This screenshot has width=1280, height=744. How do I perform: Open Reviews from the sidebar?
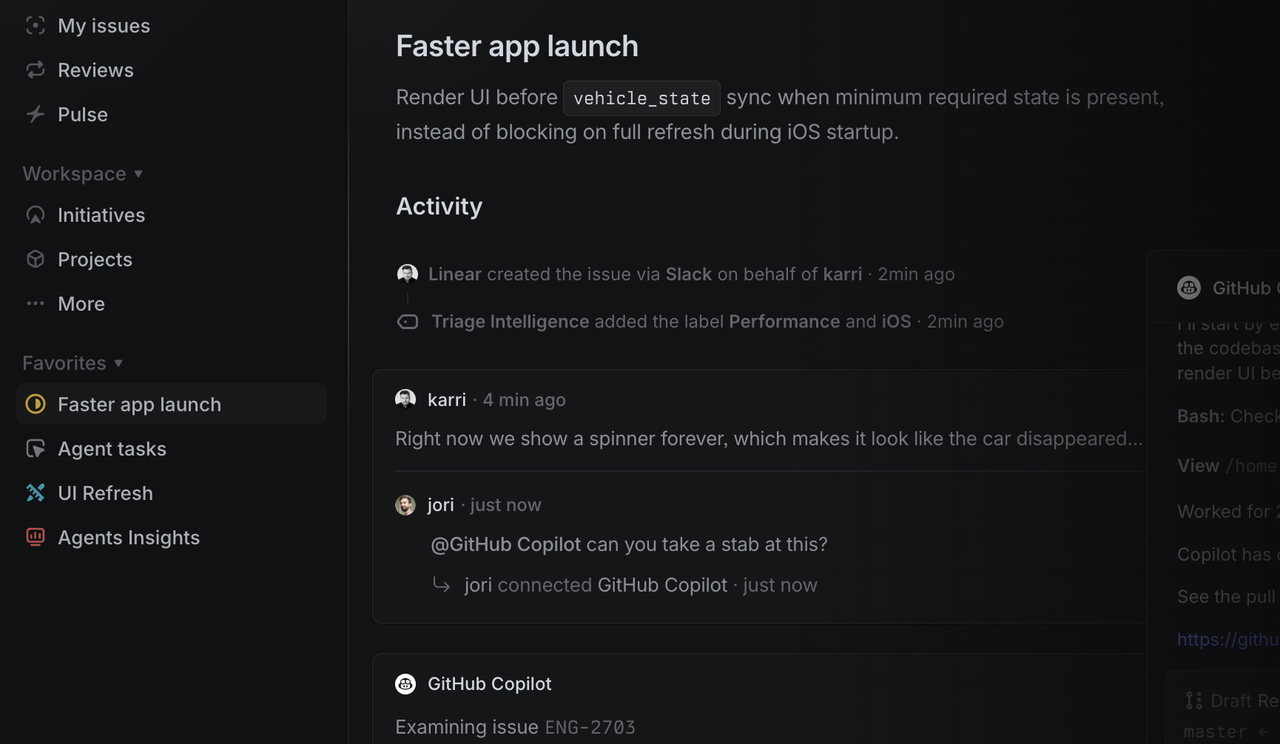tap(95, 70)
